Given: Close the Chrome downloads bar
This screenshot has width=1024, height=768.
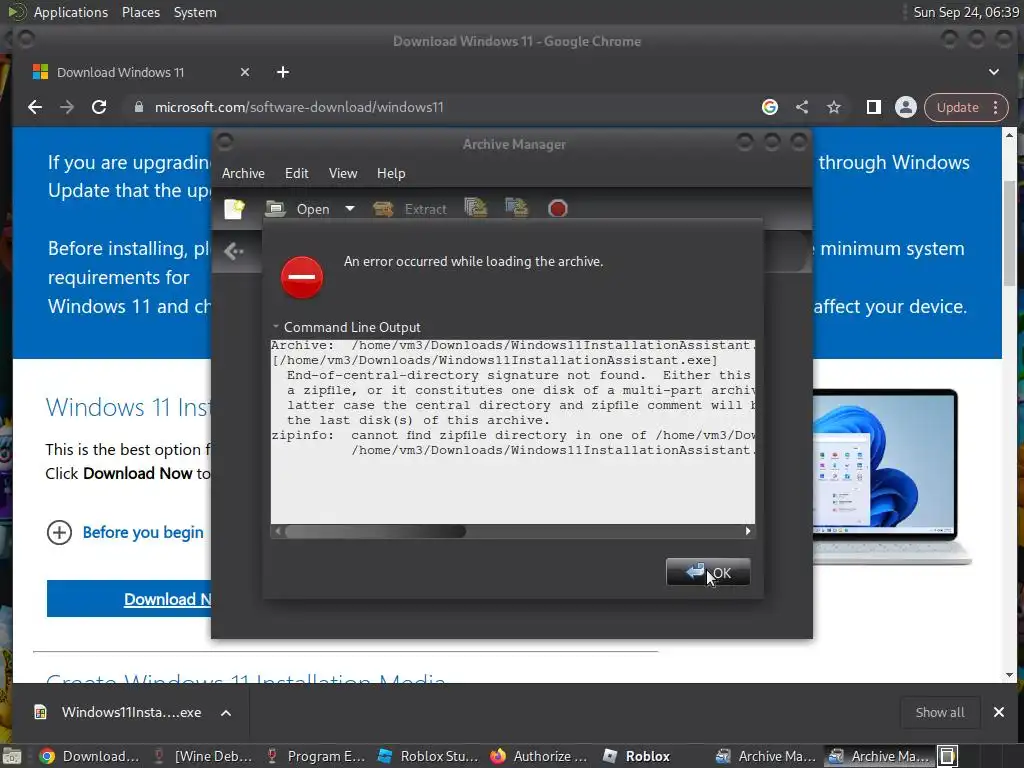Looking at the screenshot, I should pyautogui.click(x=999, y=712).
